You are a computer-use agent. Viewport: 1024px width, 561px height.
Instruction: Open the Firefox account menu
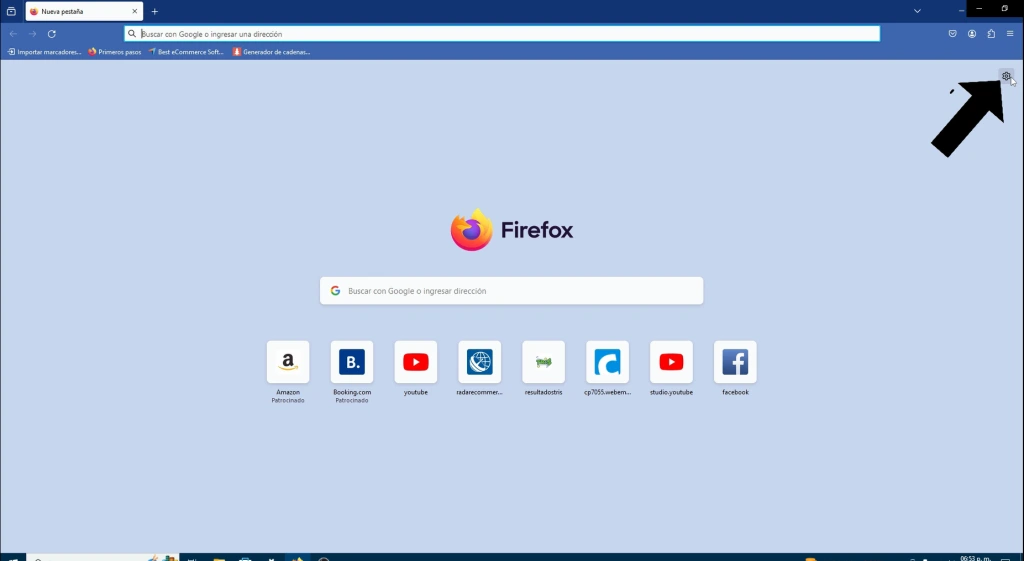tap(972, 34)
